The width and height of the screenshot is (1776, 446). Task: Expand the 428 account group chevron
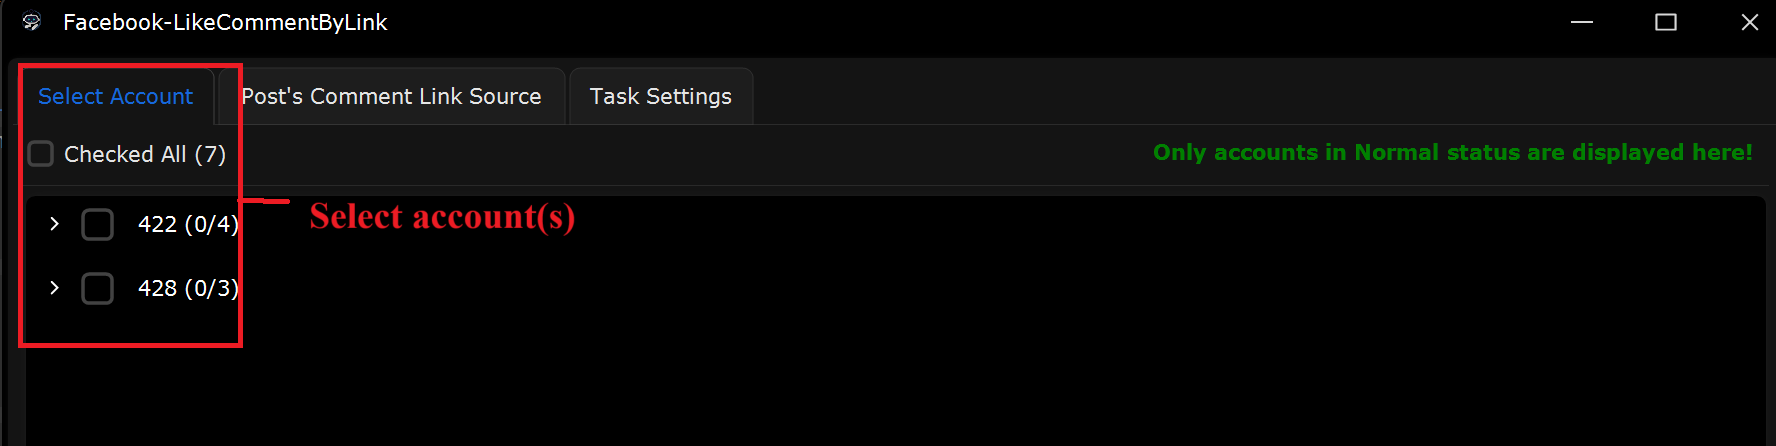[54, 288]
